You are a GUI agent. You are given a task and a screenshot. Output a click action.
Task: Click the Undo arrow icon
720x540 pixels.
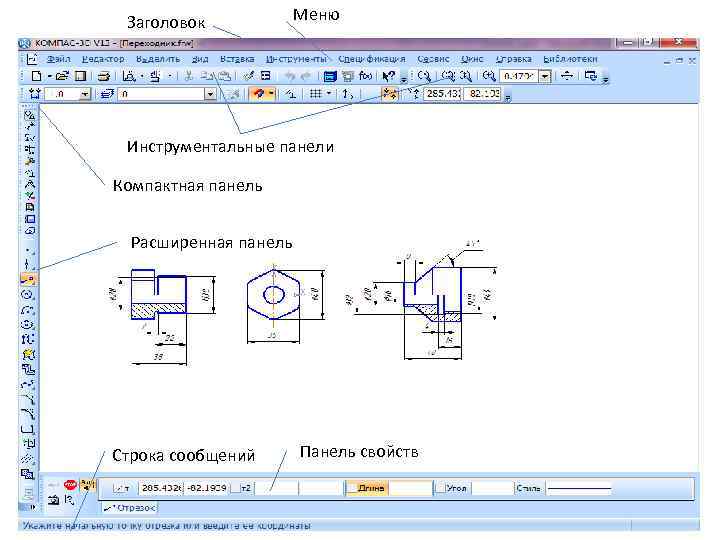[x=289, y=76]
